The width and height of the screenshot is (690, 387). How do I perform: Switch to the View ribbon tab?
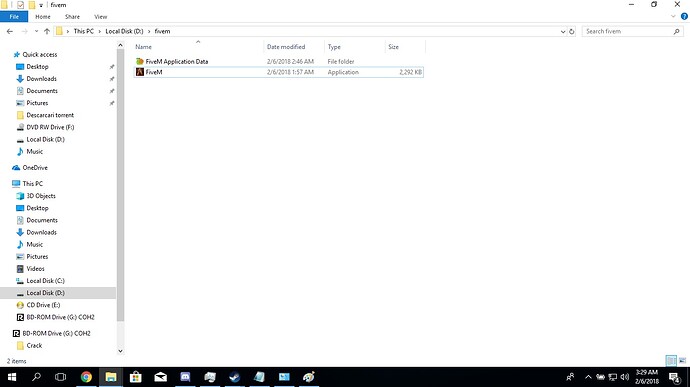[100, 17]
